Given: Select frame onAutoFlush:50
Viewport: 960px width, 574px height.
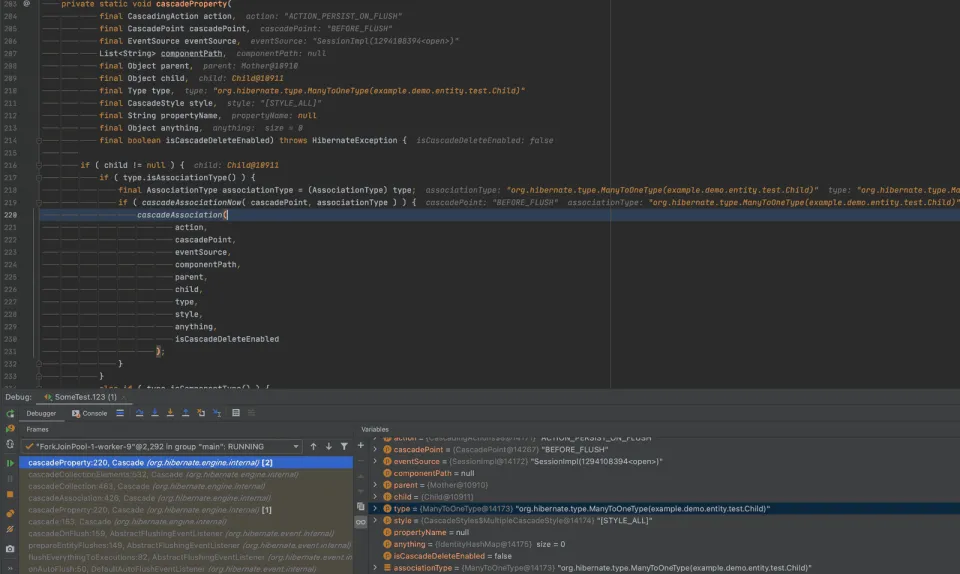Looking at the screenshot, I should (x=186, y=569).
